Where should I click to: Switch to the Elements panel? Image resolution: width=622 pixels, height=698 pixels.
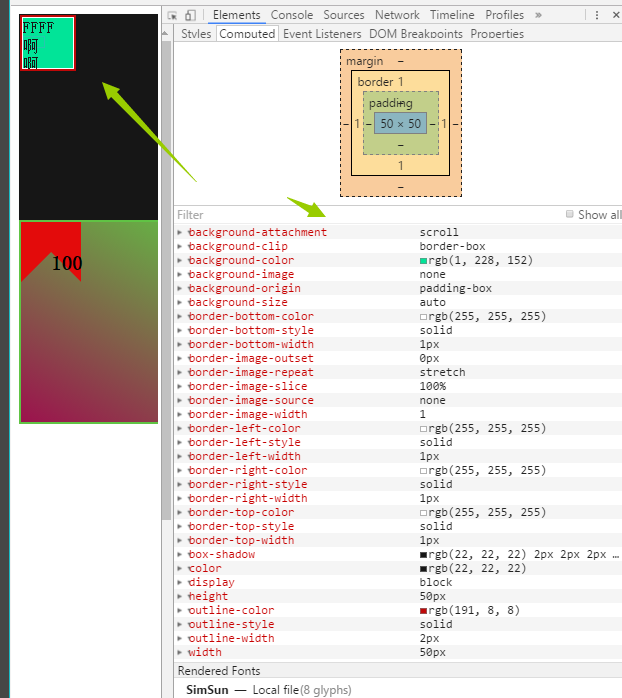click(236, 15)
